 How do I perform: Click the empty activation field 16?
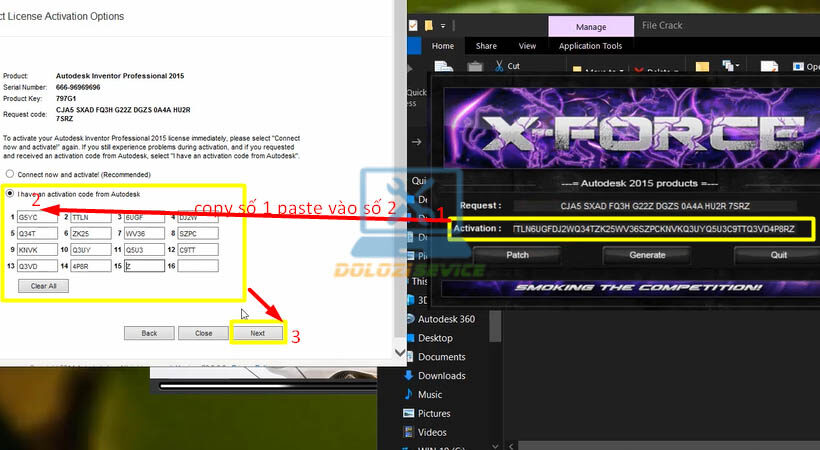pyautogui.click(x=198, y=266)
